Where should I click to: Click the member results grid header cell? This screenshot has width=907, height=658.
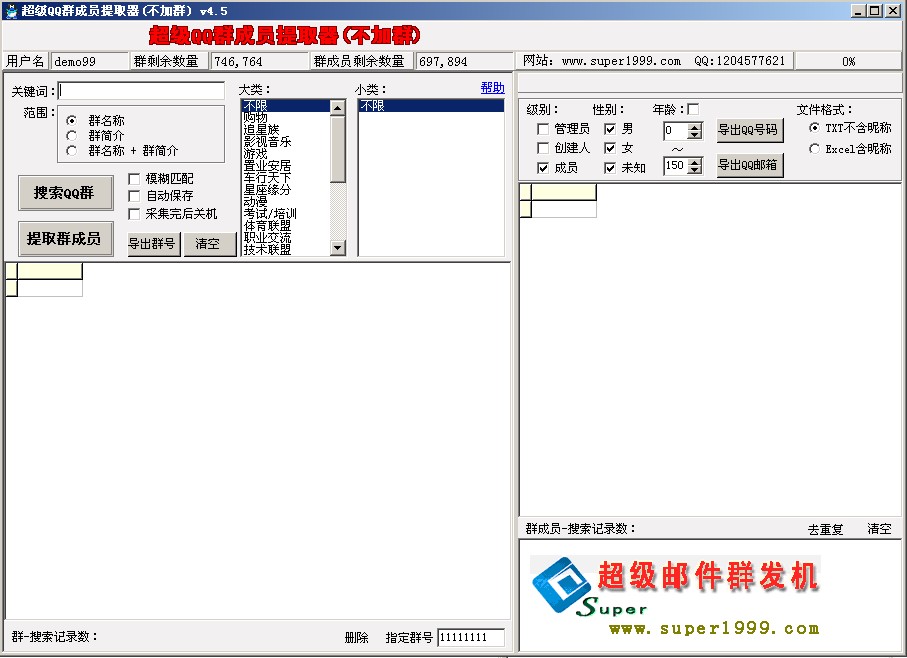(564, 192)
